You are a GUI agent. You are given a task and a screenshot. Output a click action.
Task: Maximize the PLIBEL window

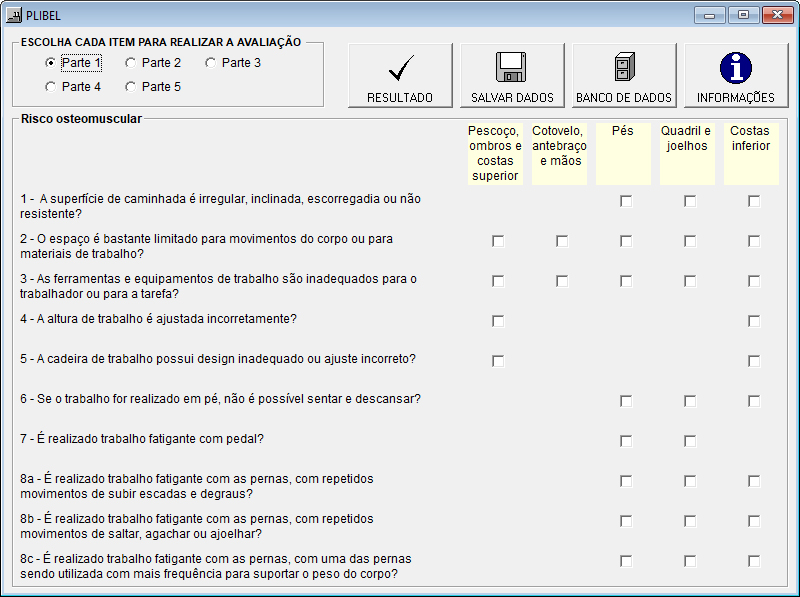click(x=743, y=15)
